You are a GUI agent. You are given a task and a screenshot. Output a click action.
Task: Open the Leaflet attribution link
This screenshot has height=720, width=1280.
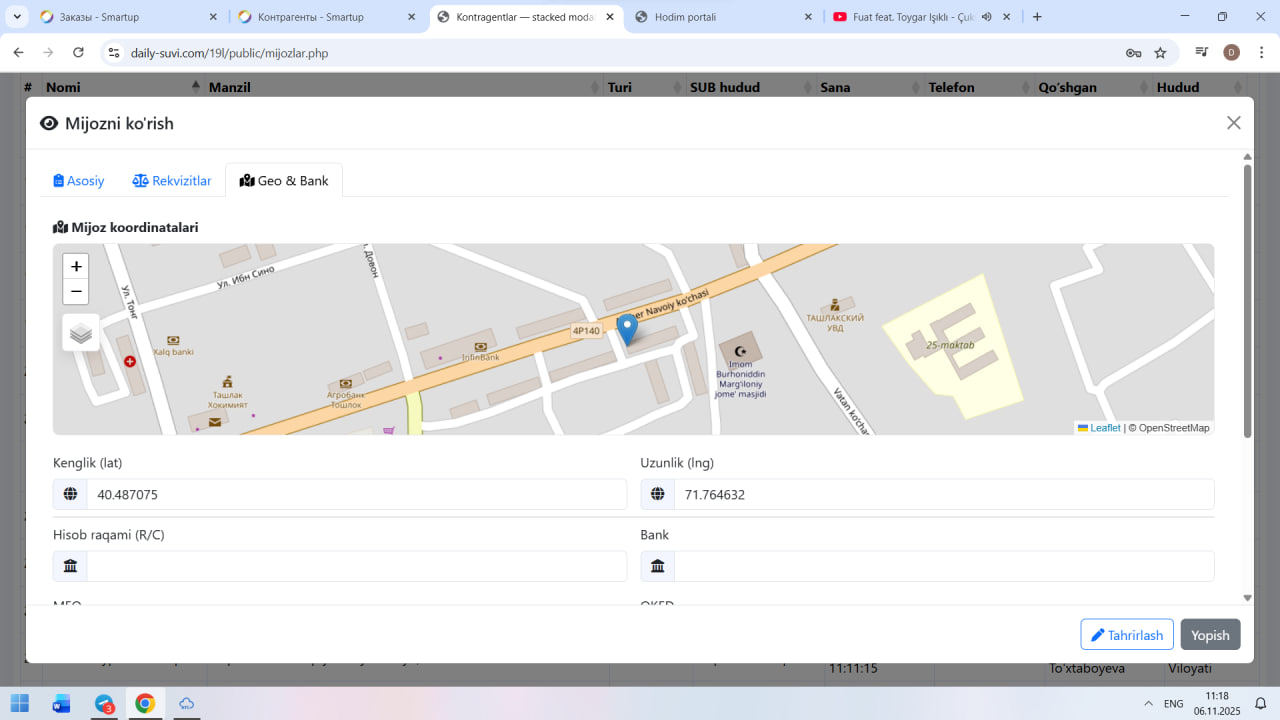(x=1104, y=428)
